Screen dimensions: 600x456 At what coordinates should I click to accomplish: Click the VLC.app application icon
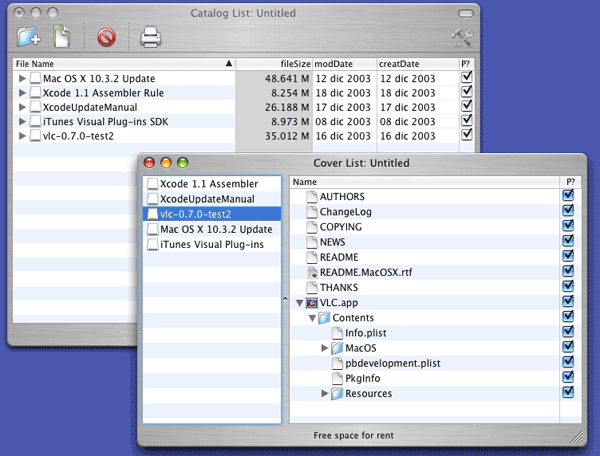[312, 302]
